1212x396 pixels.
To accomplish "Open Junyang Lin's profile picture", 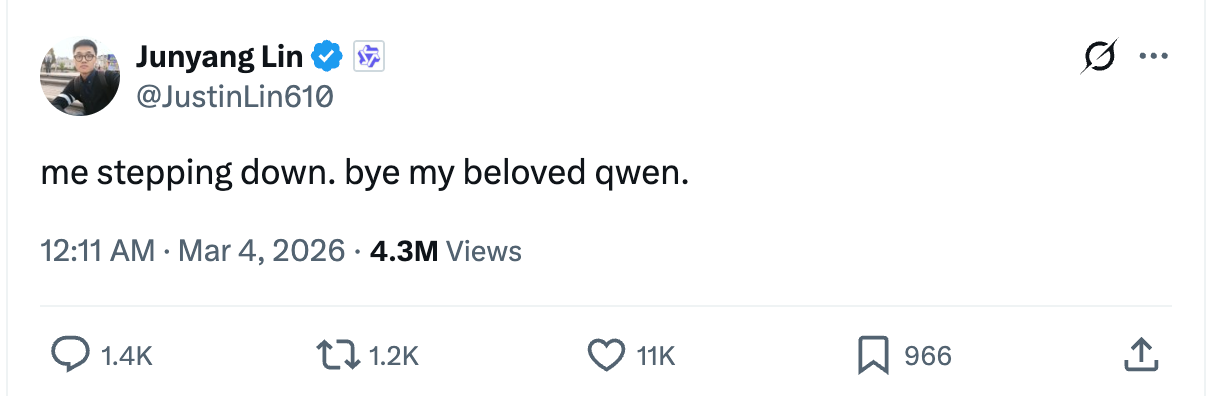I will point(80,77).
